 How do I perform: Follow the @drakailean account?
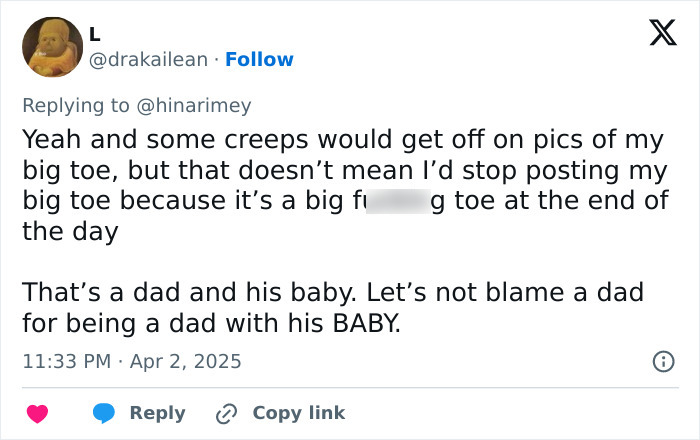(260, 60)
